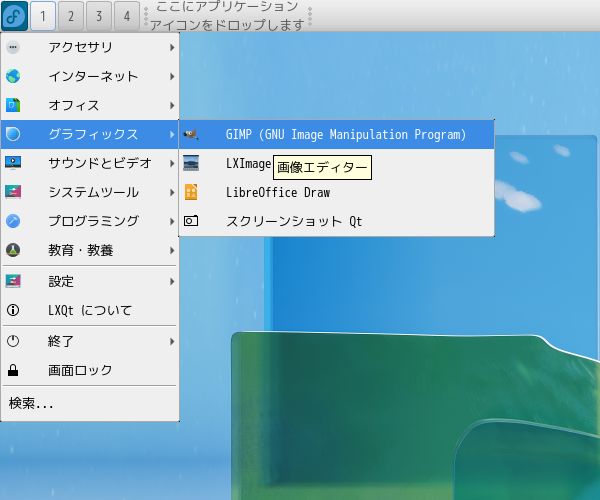Click LXQt について entry

click(90, 310)
